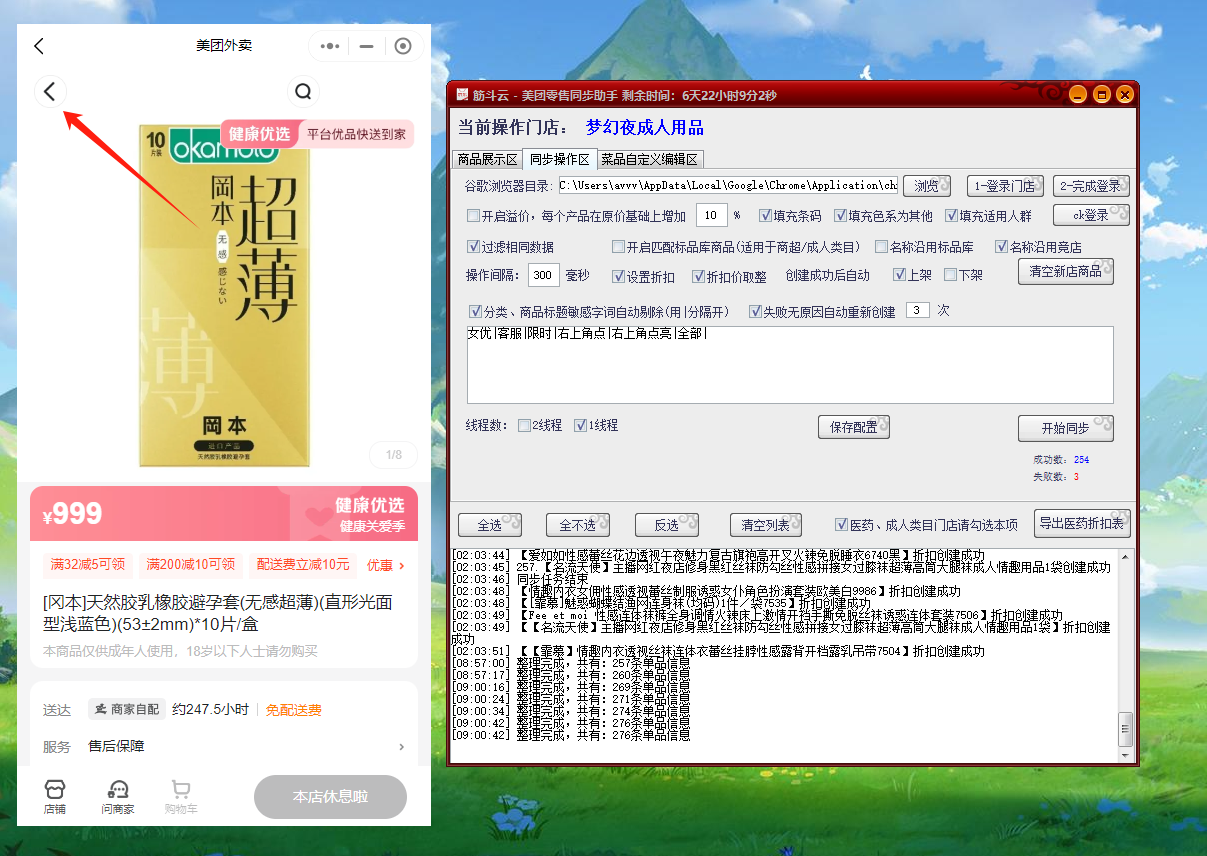Minimize the 筋斗云 sync assistant window
The height and width of the screenshot is (856, 1207).
1077,95
